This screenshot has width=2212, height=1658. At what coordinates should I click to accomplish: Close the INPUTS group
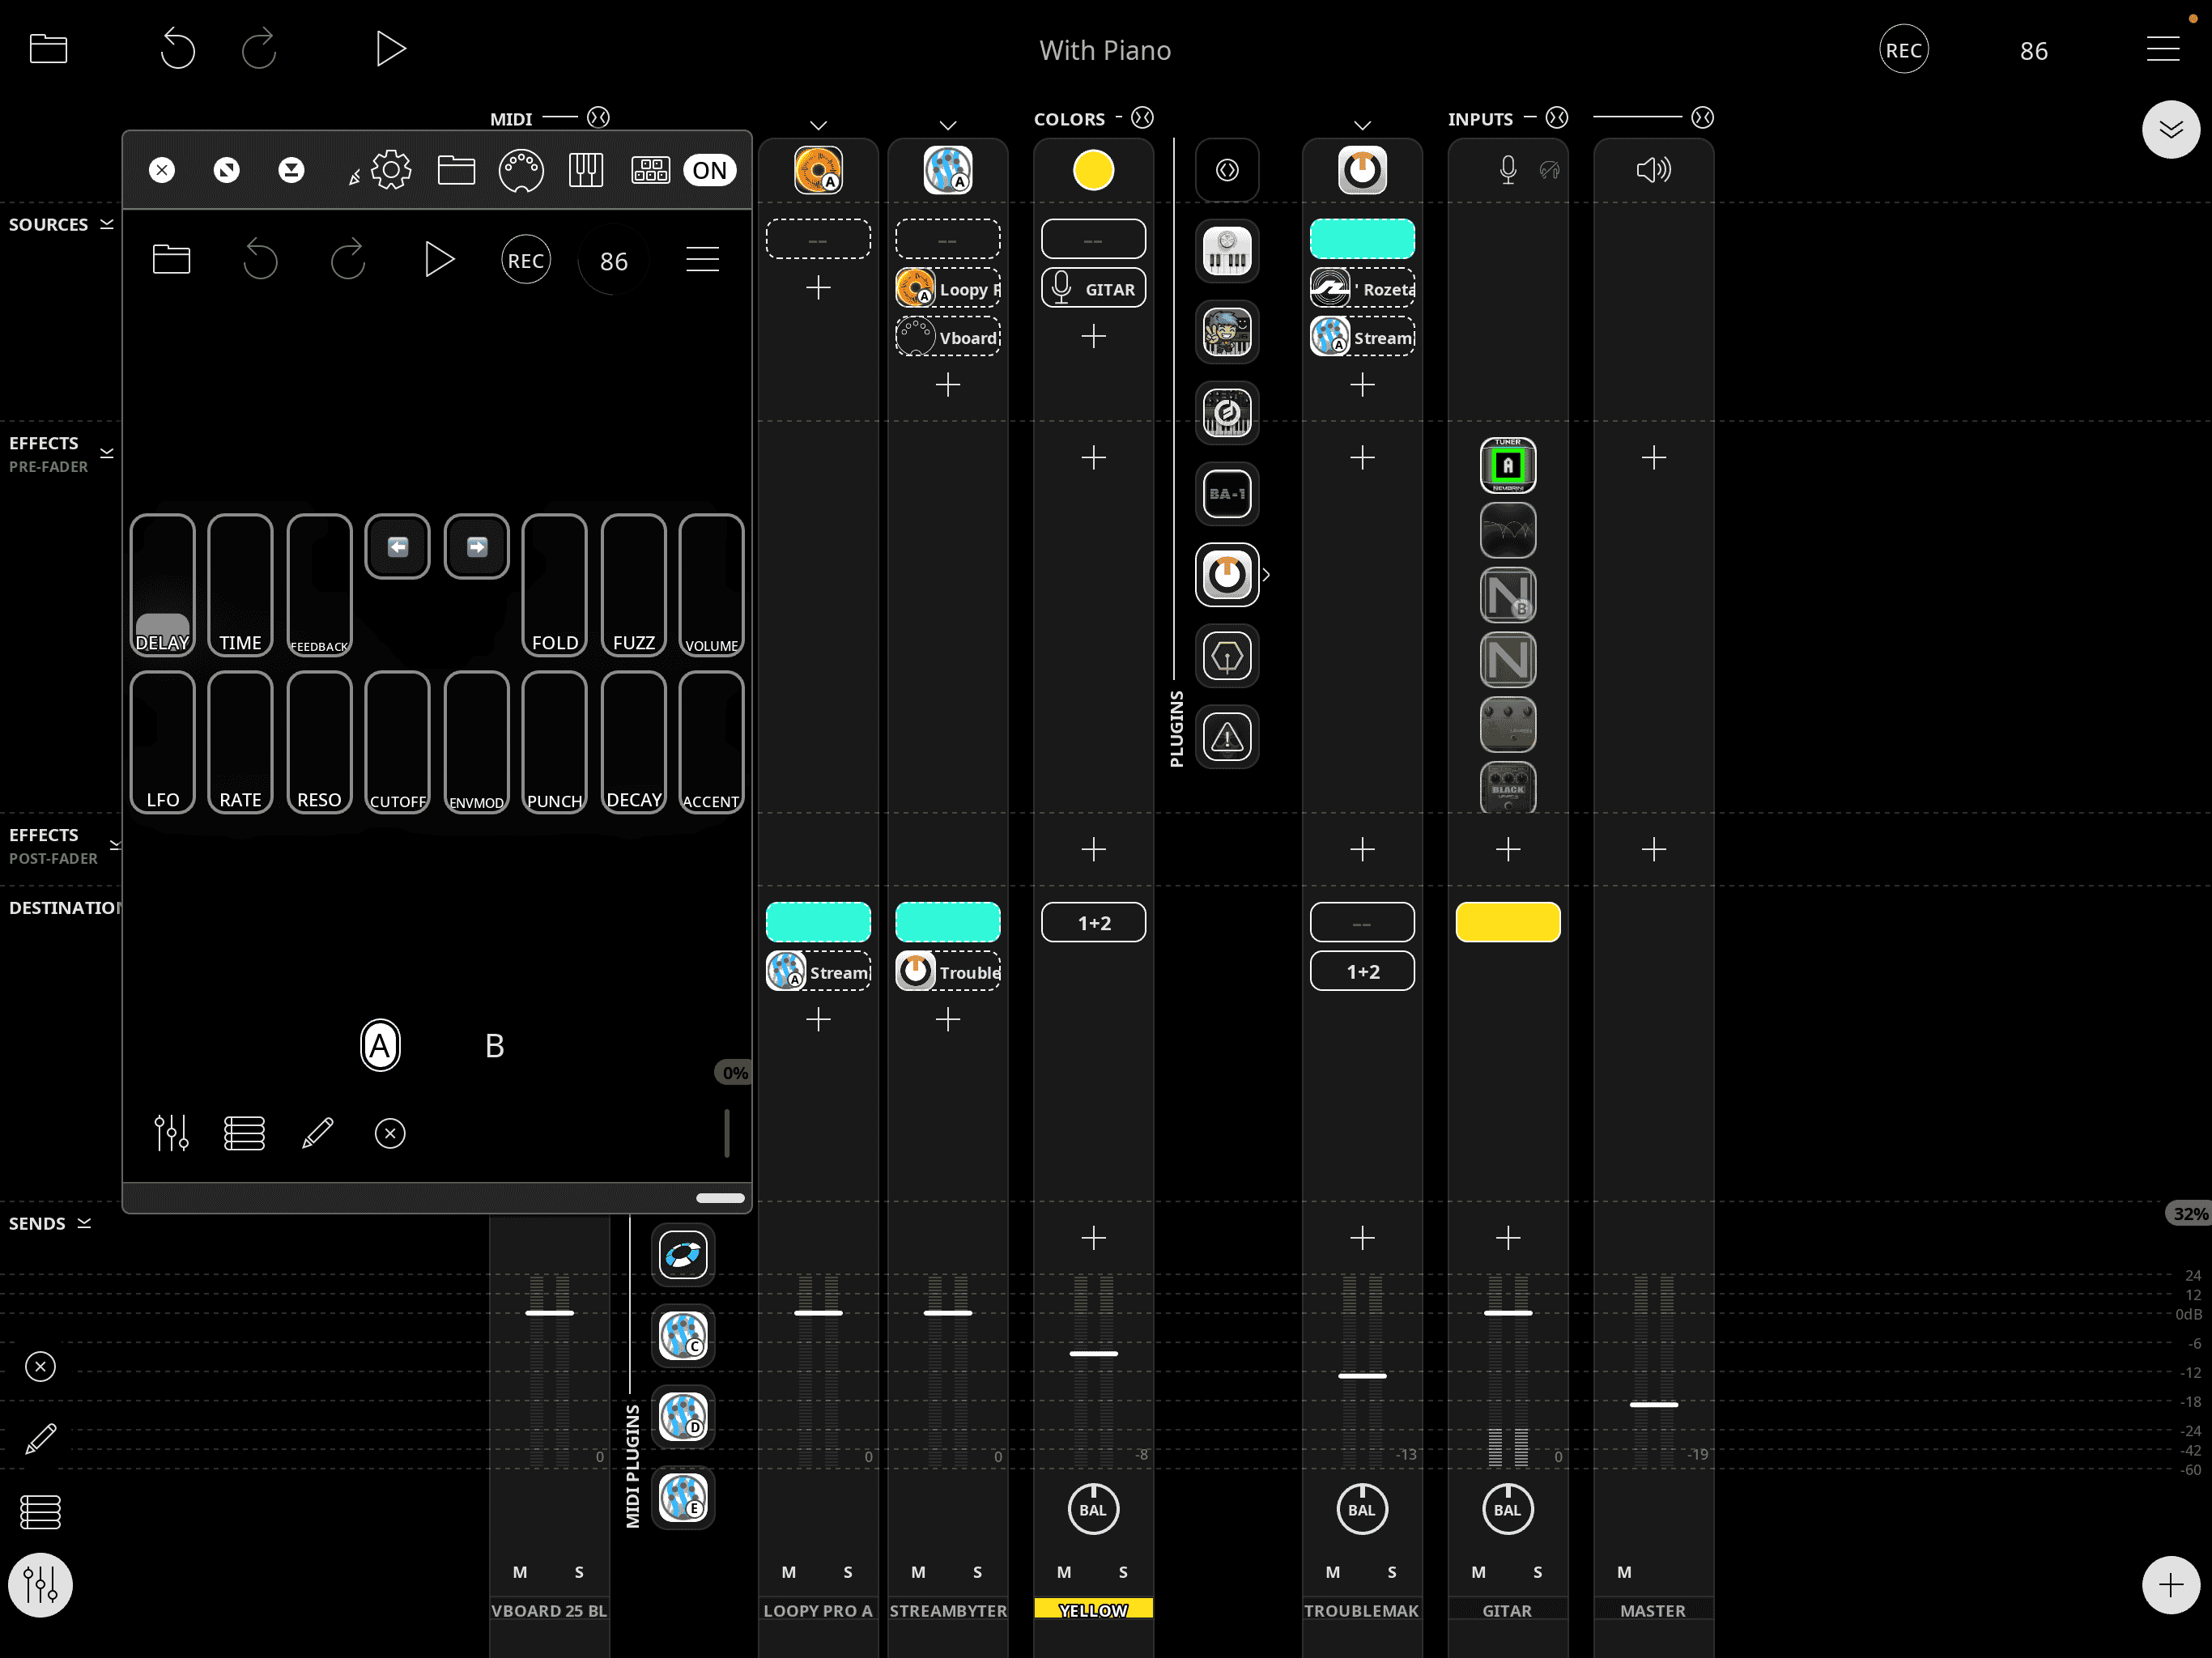coord(1556,118)
